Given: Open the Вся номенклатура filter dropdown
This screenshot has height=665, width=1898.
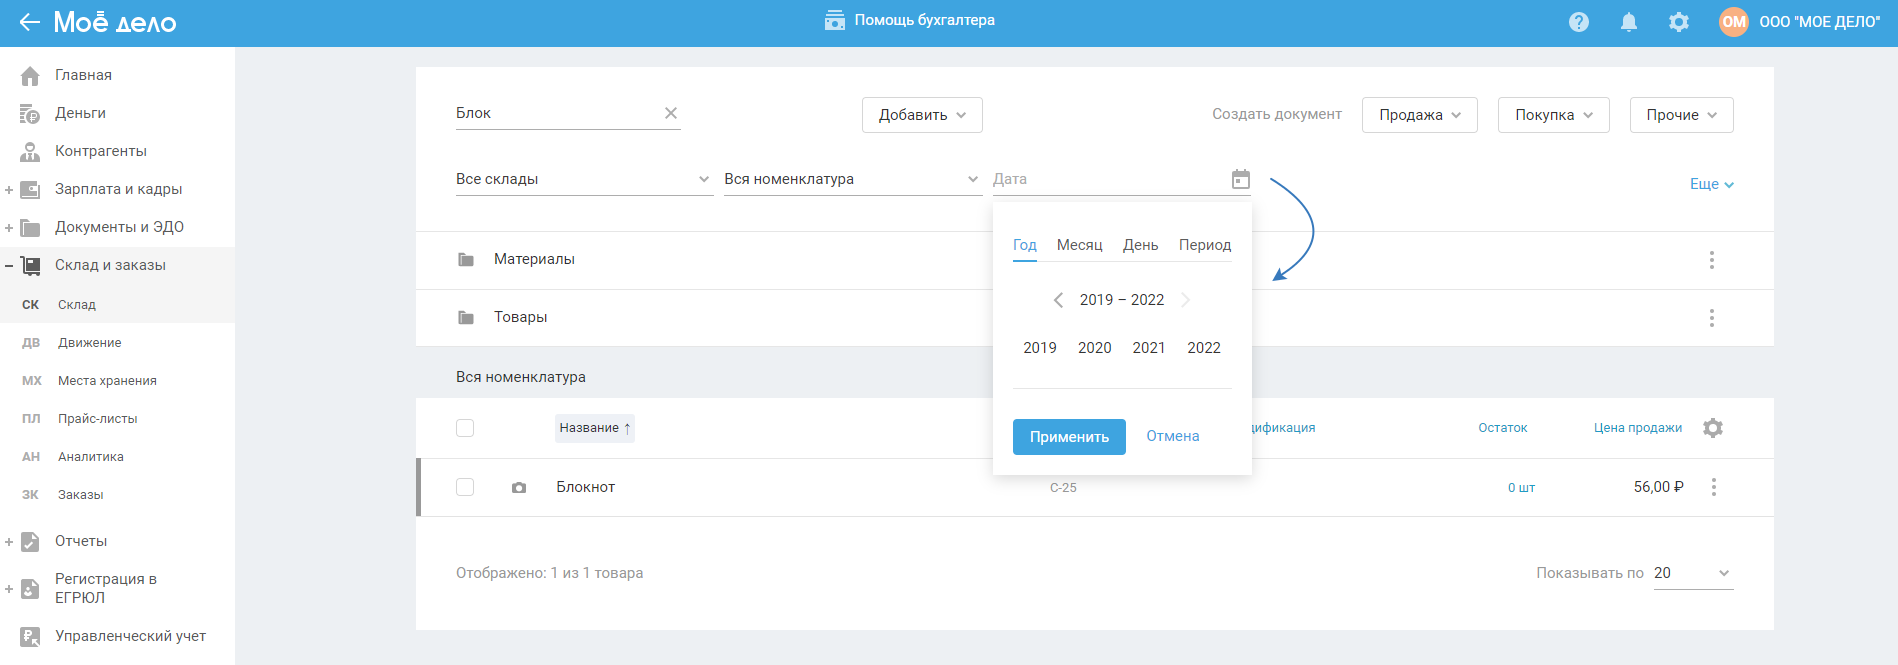Looking at the screenshot, I should [x=852, y=179].
